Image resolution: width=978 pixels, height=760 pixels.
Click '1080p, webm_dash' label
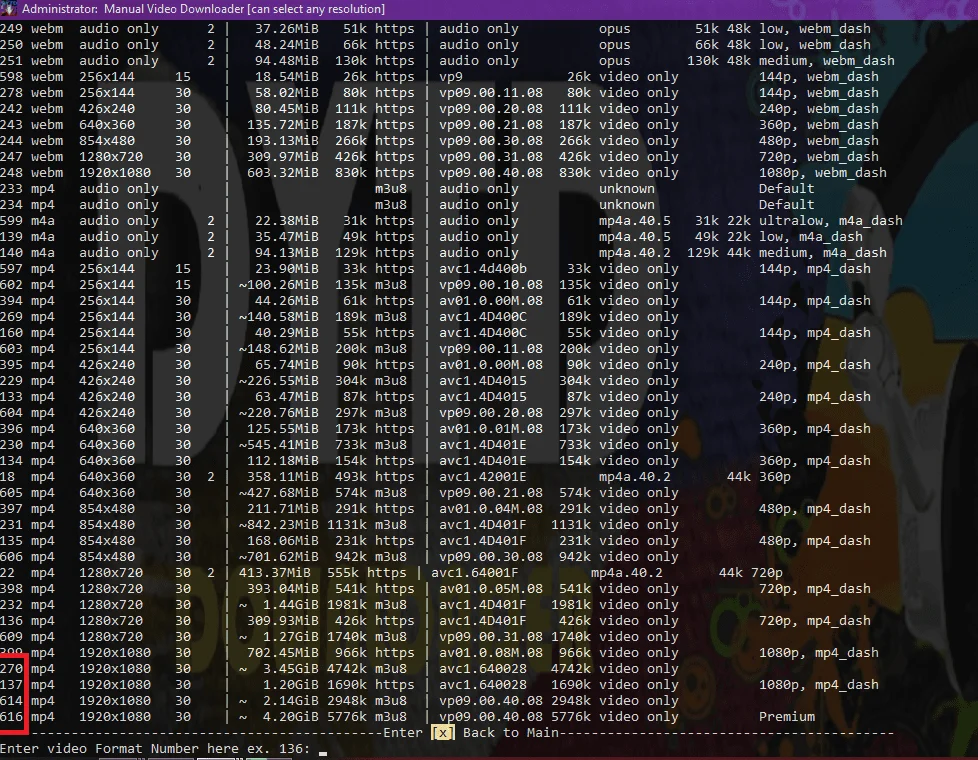tap(823, 173)
